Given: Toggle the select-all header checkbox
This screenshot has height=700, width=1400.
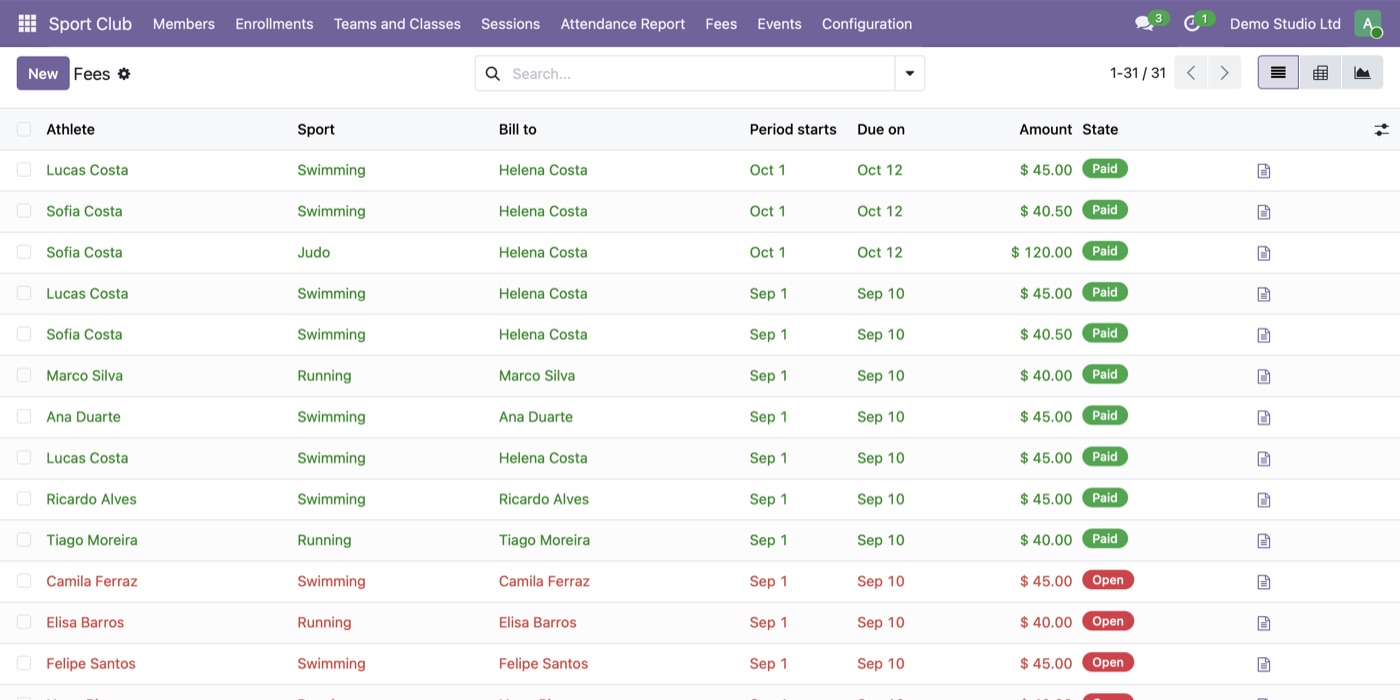Looking at the screenshot, I should (x=24, y=129).
